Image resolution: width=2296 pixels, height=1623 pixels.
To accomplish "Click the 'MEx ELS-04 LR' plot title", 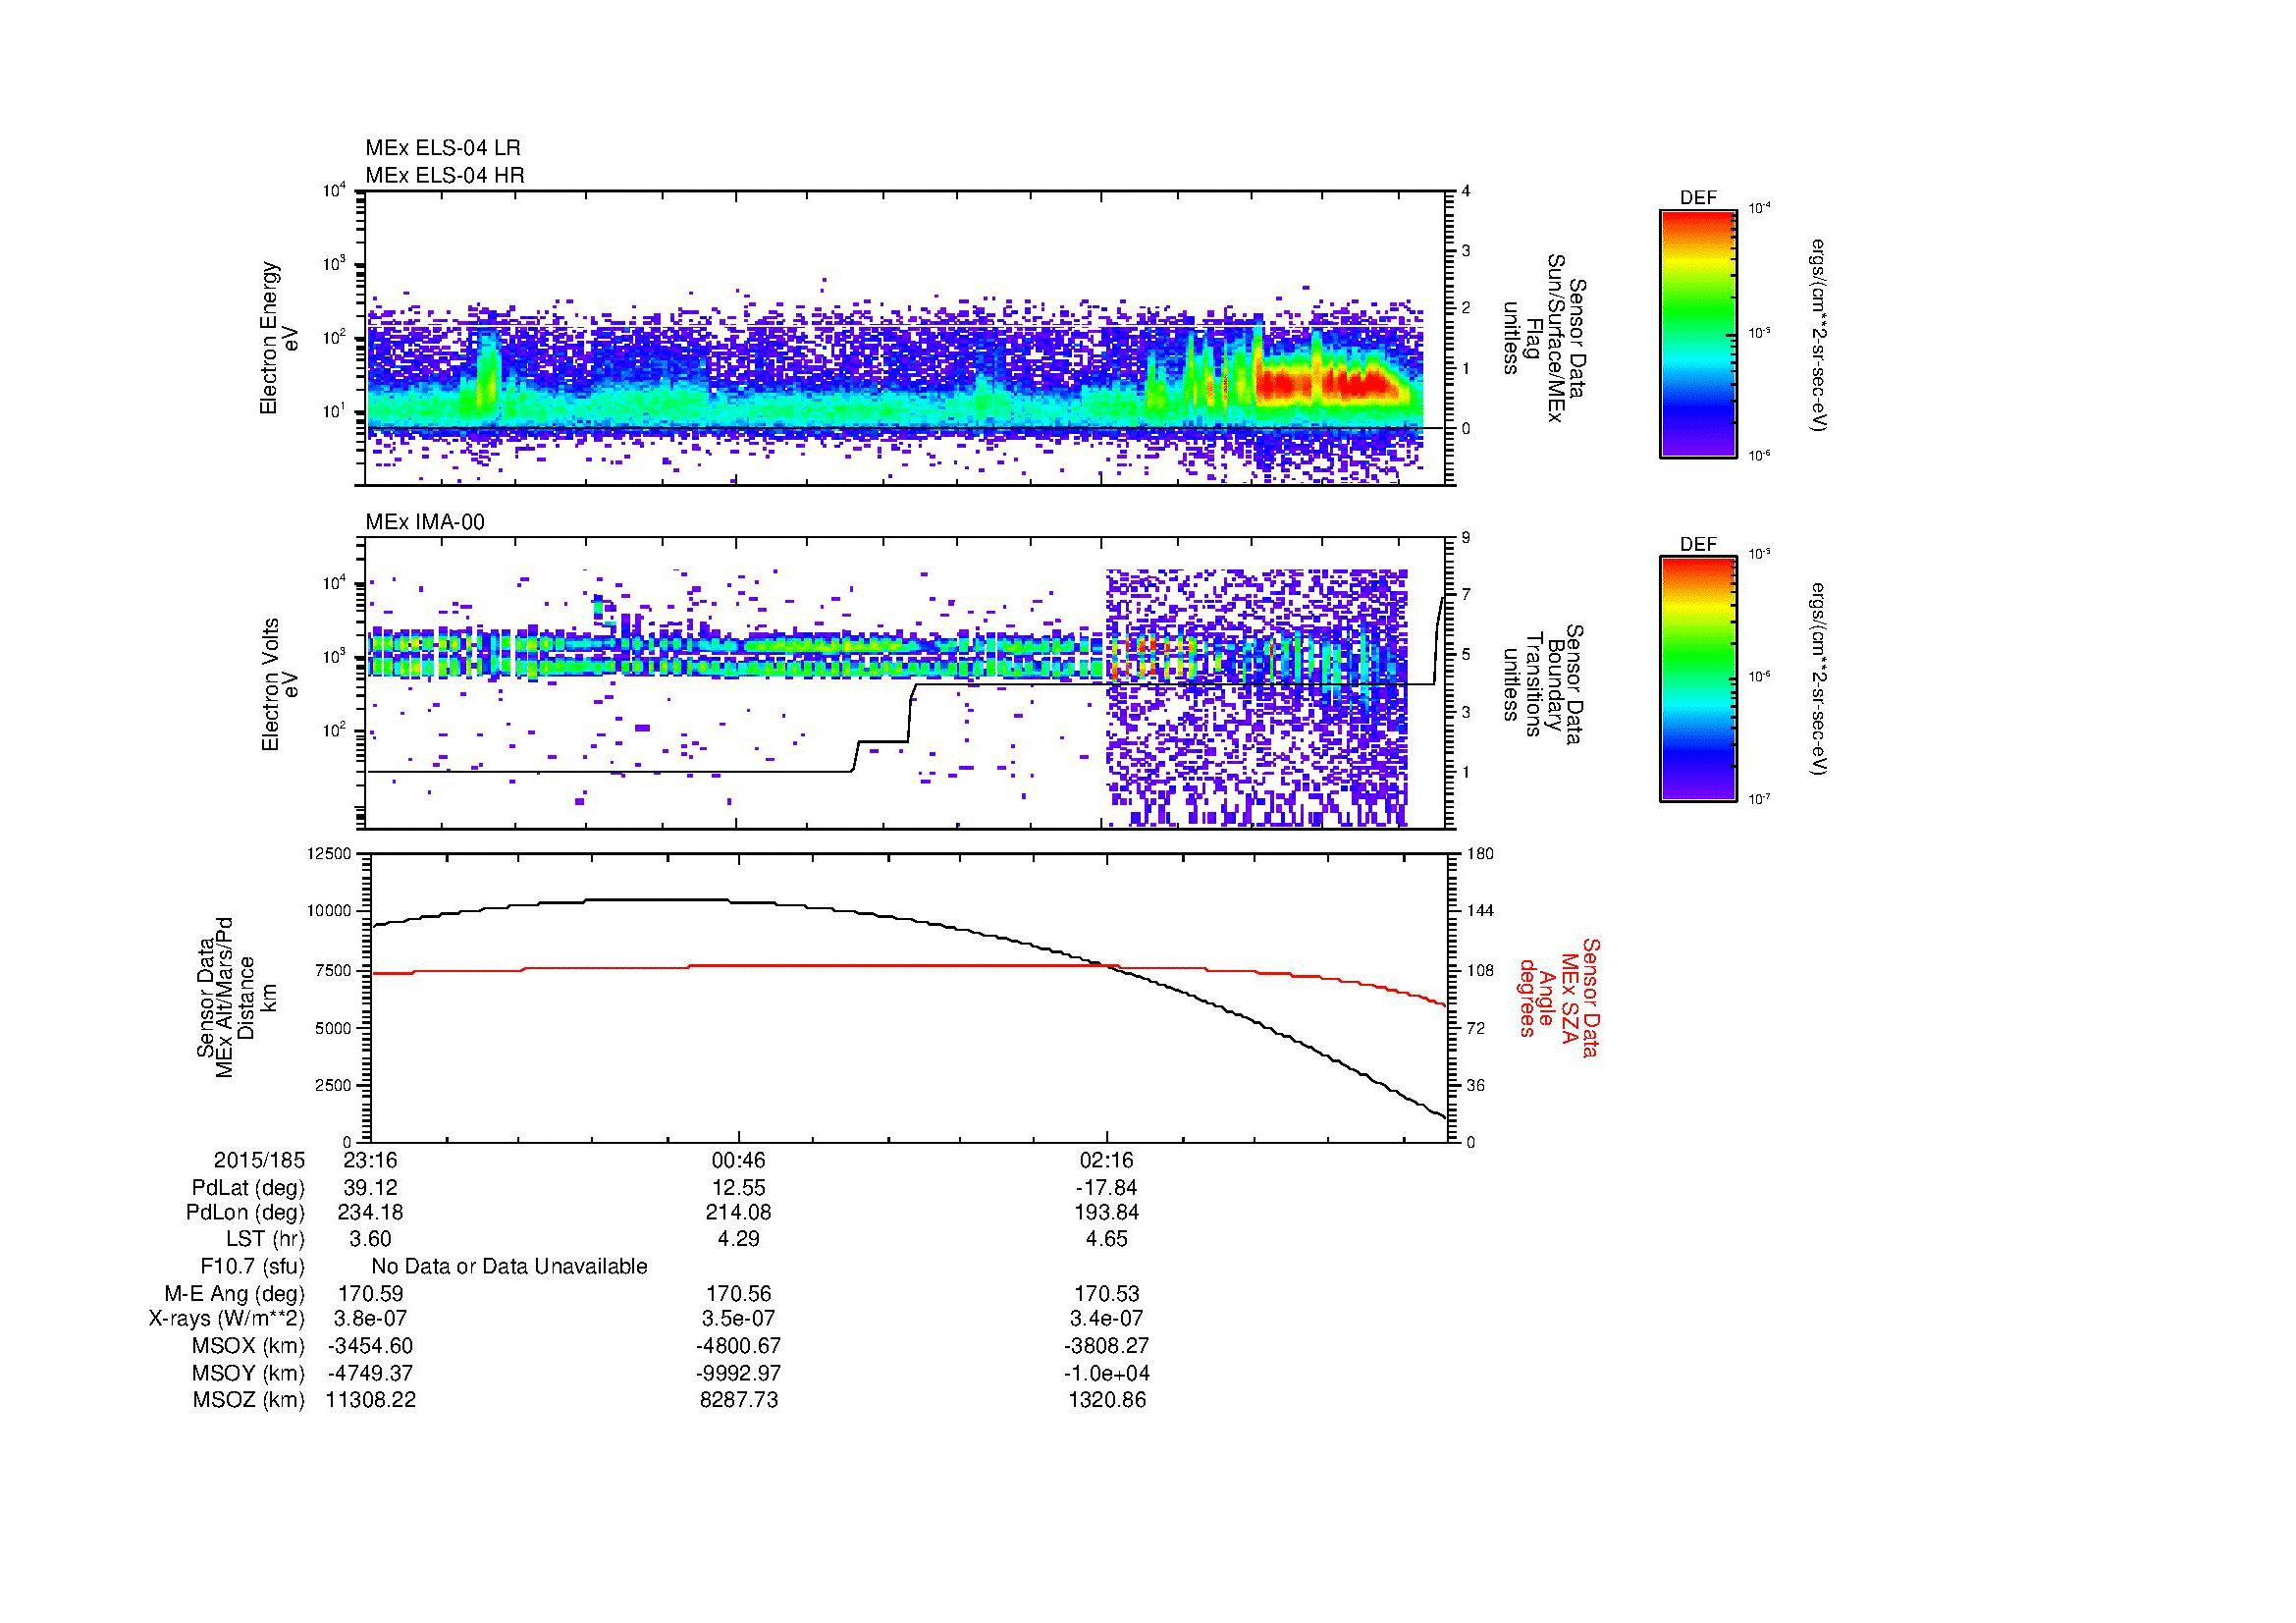I will (443, 148).
